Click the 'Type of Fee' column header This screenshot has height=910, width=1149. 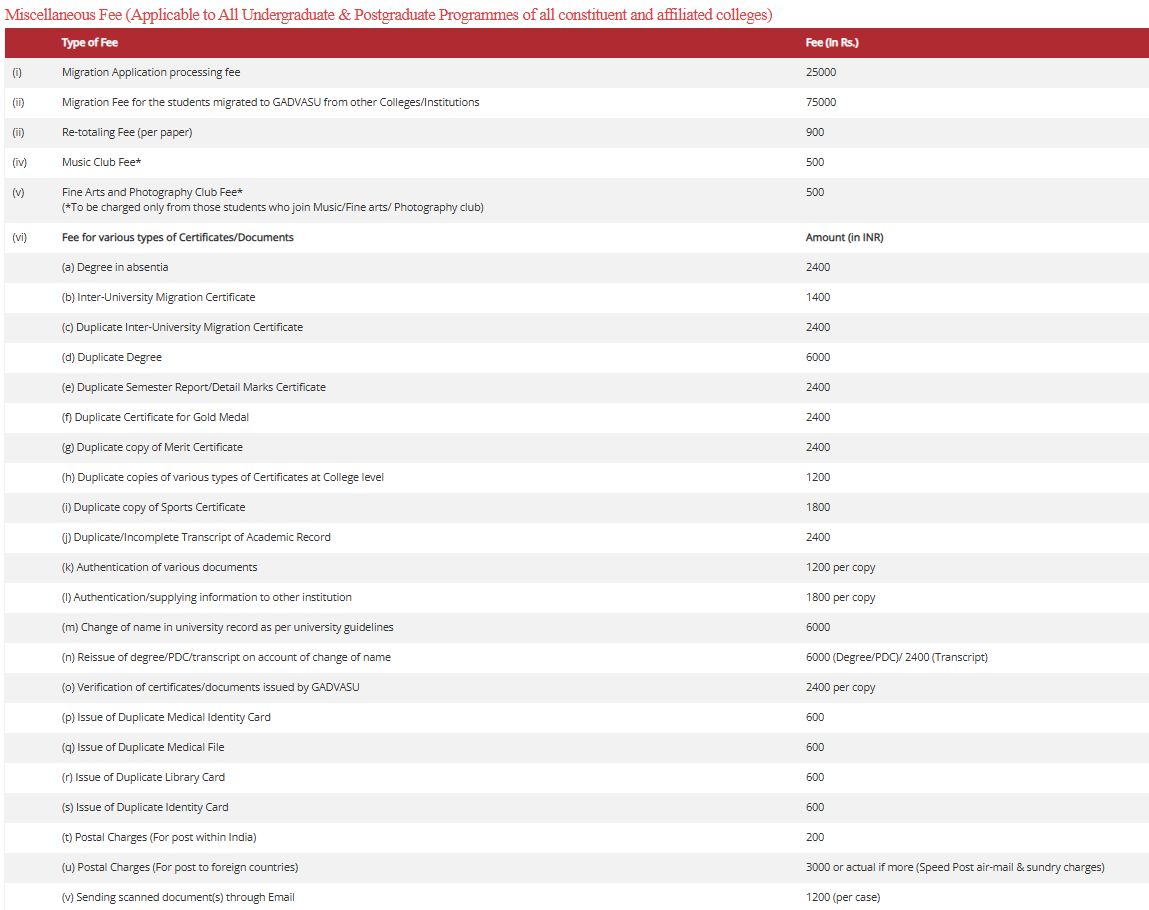point(90,43)
